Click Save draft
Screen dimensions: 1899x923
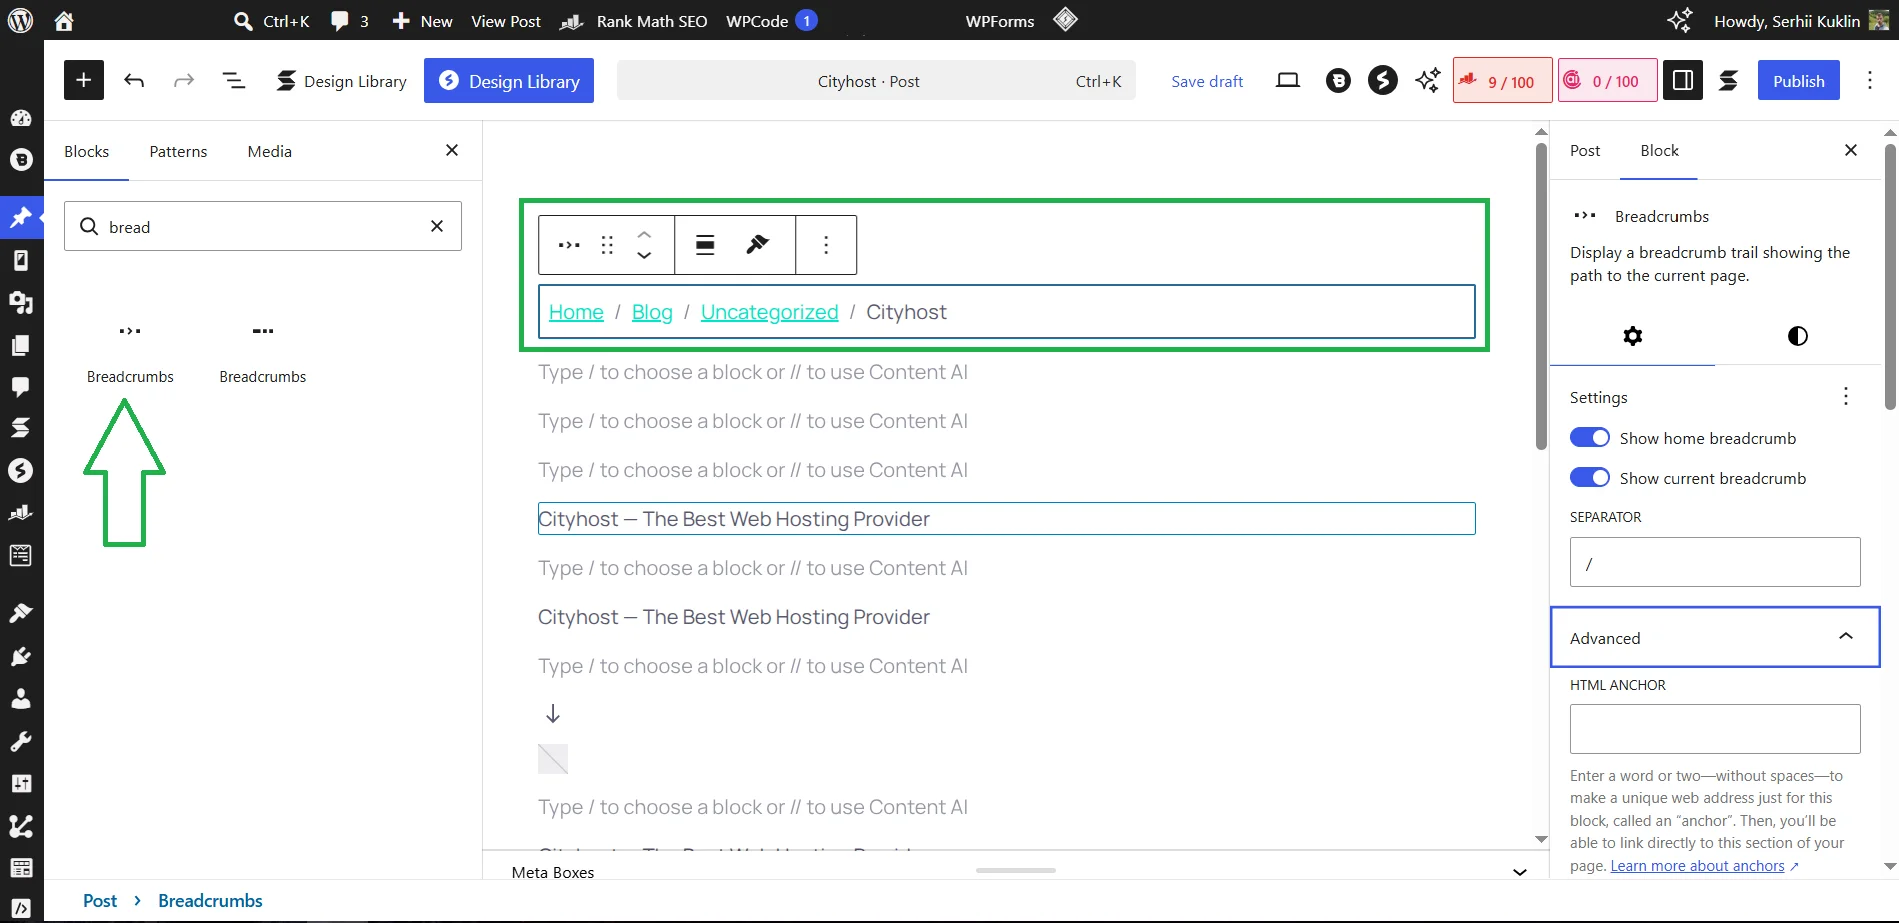(1207, 81)
